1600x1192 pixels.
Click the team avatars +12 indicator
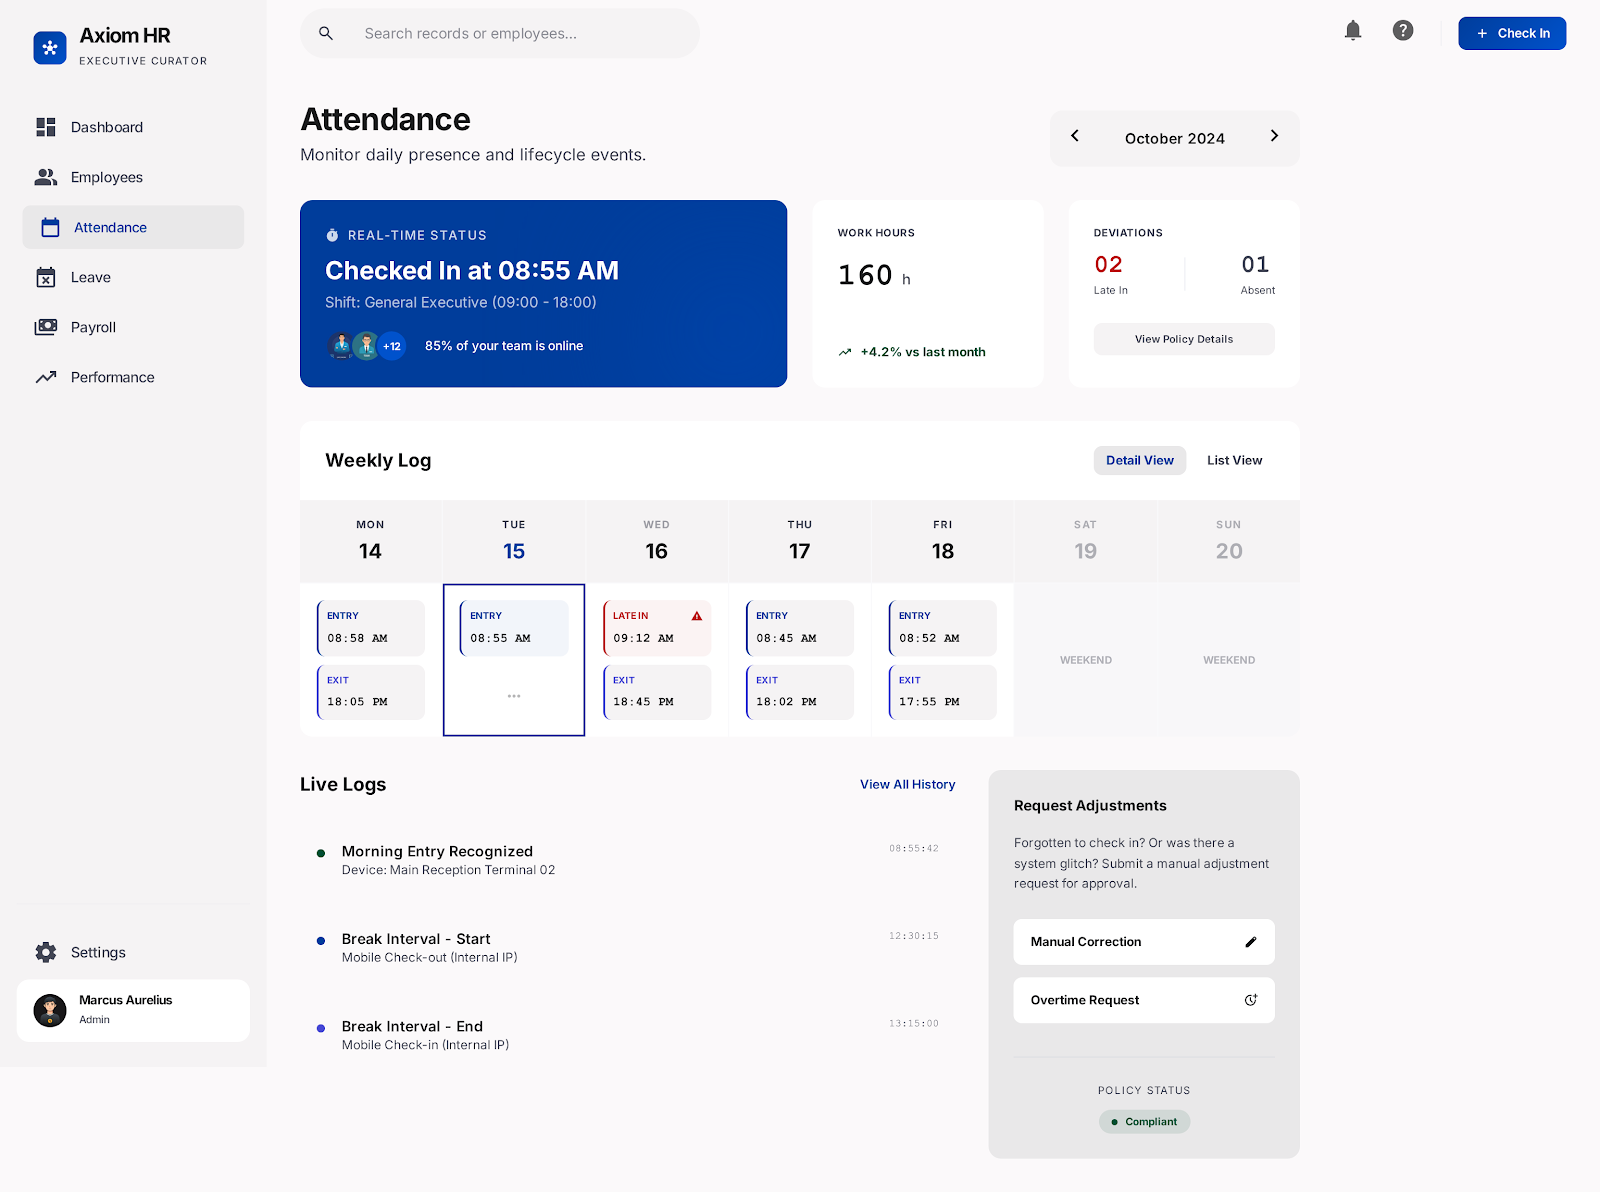click(x=391, y=345)
